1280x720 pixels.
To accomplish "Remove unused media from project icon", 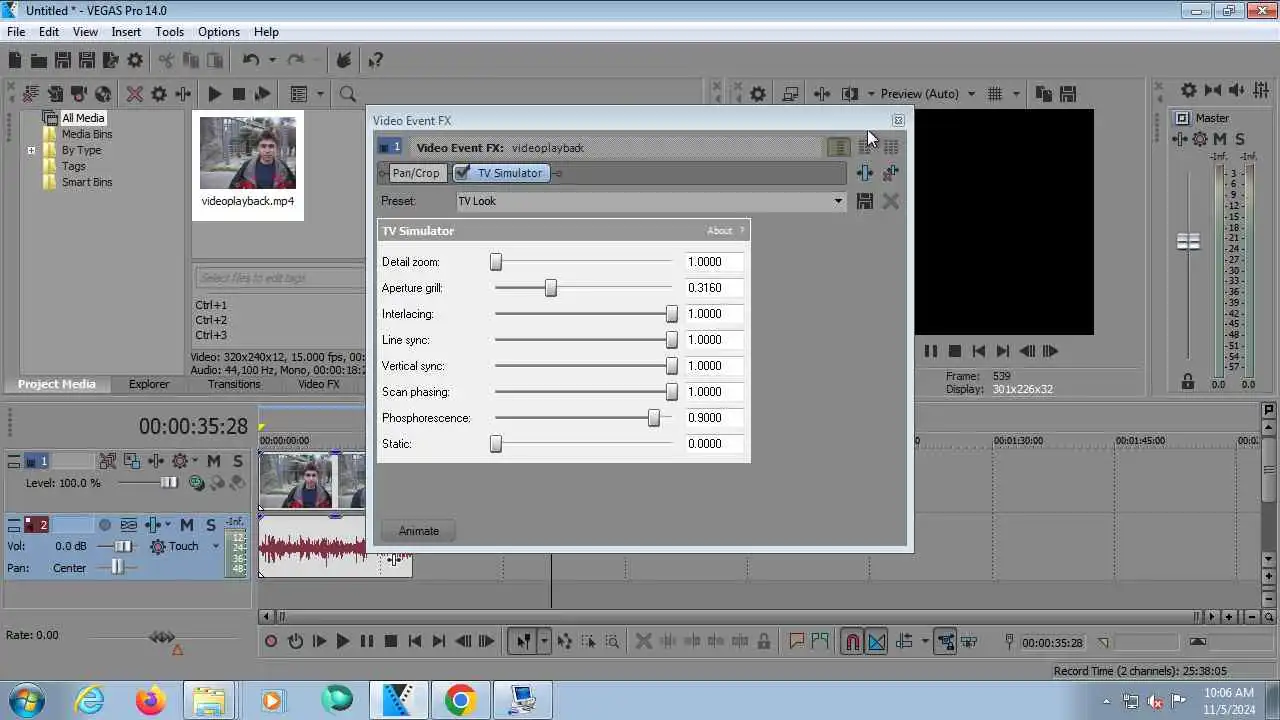I will [x=31, y=94].
